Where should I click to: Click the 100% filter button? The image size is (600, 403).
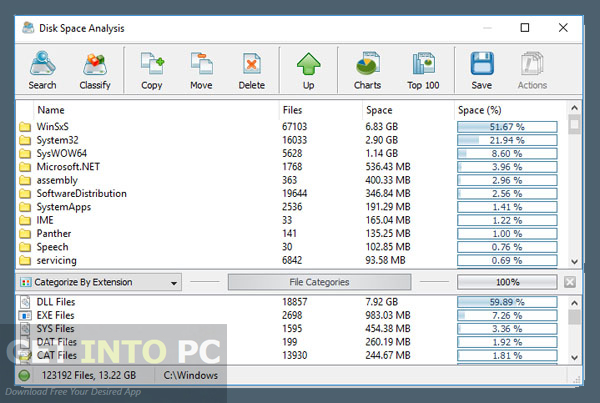coord(506,283)
